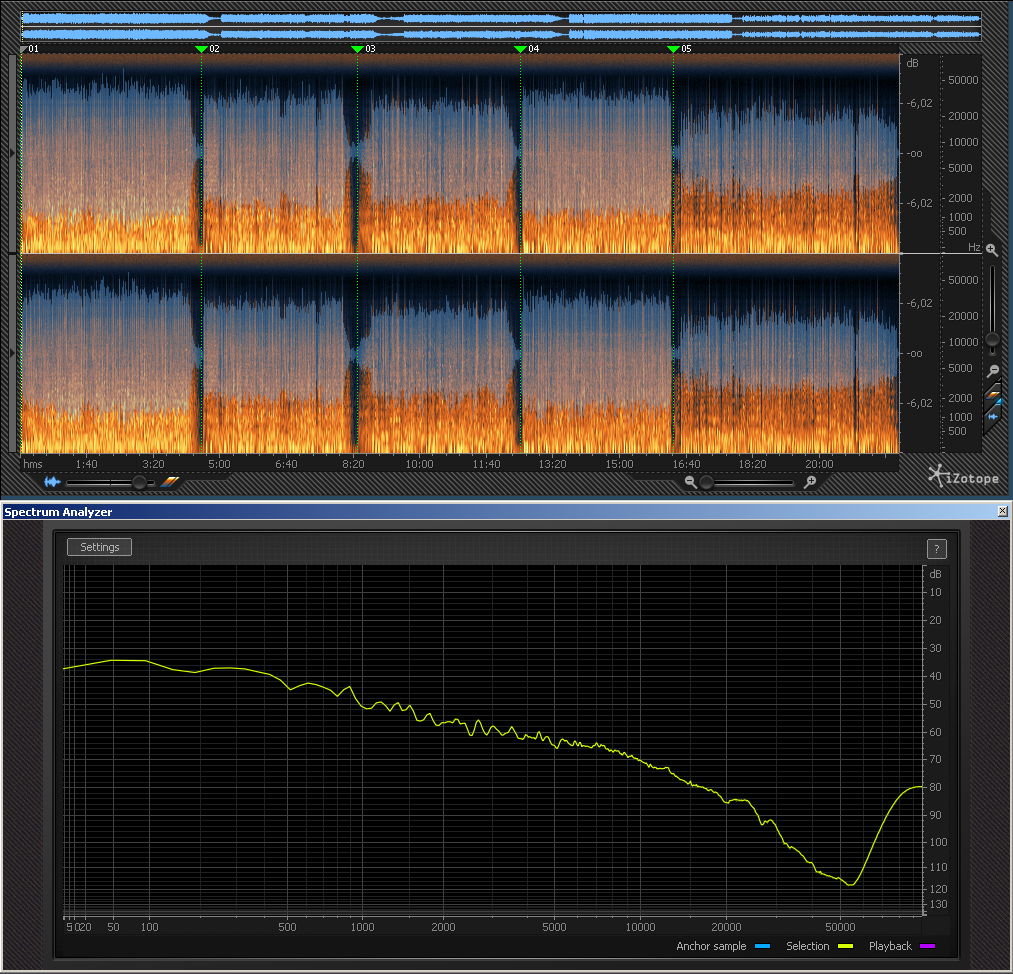This screenshot has height=974, width=1013.
Task: Select marker 02 on the timeline
Action: click(x=202, y=48)
